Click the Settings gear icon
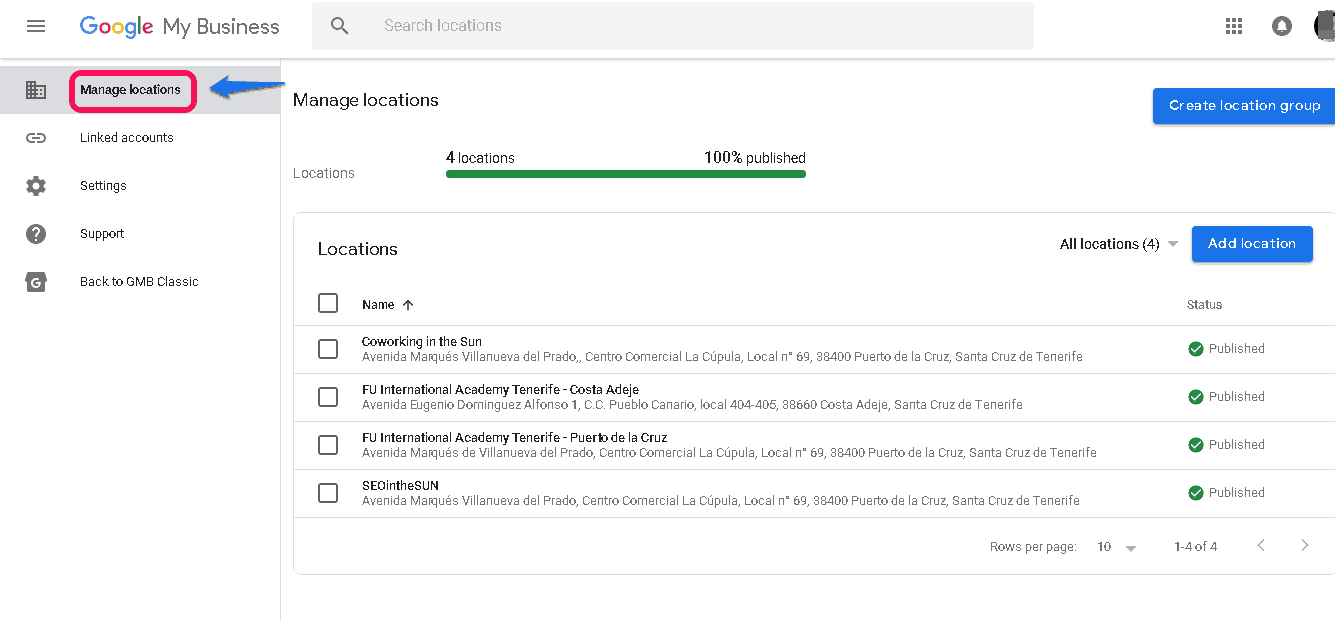1335x621 pixels. click(36, 186)
